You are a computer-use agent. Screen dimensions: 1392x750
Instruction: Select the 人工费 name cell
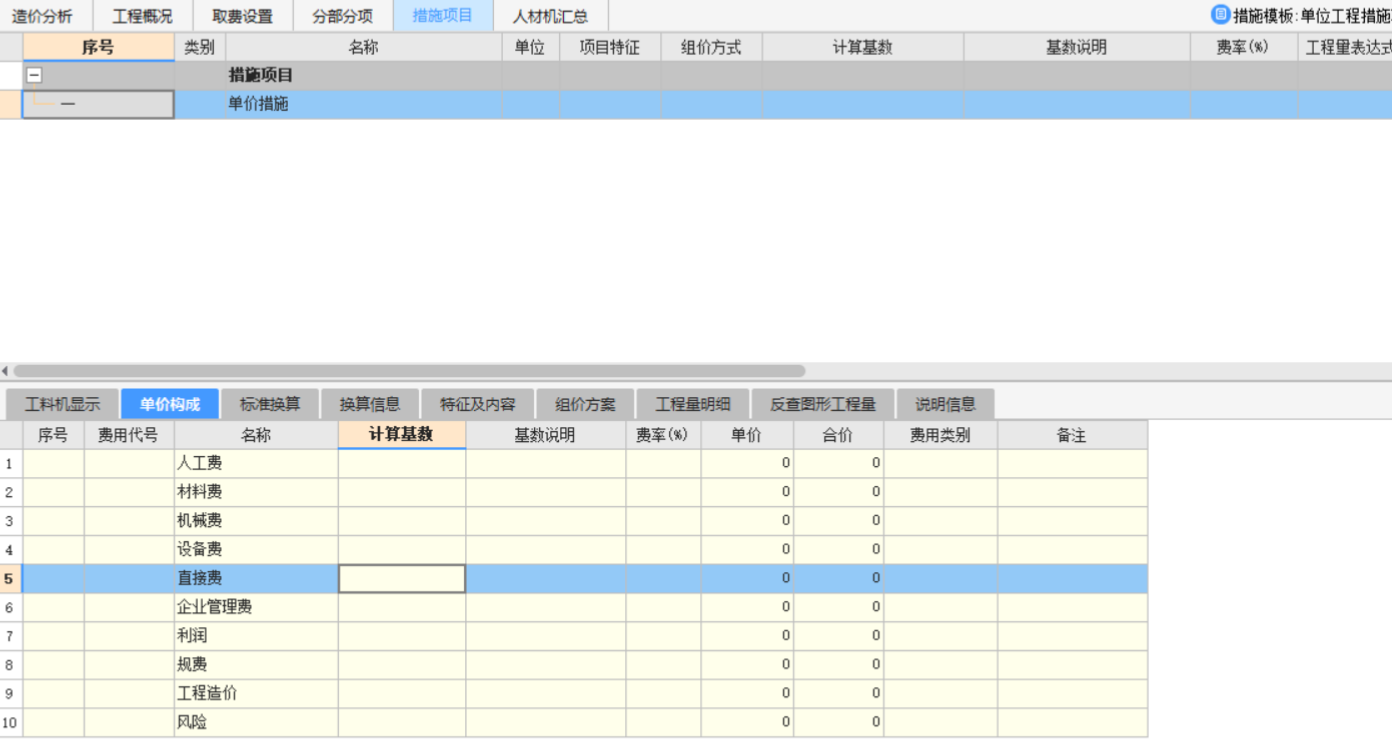coord(256,463)
